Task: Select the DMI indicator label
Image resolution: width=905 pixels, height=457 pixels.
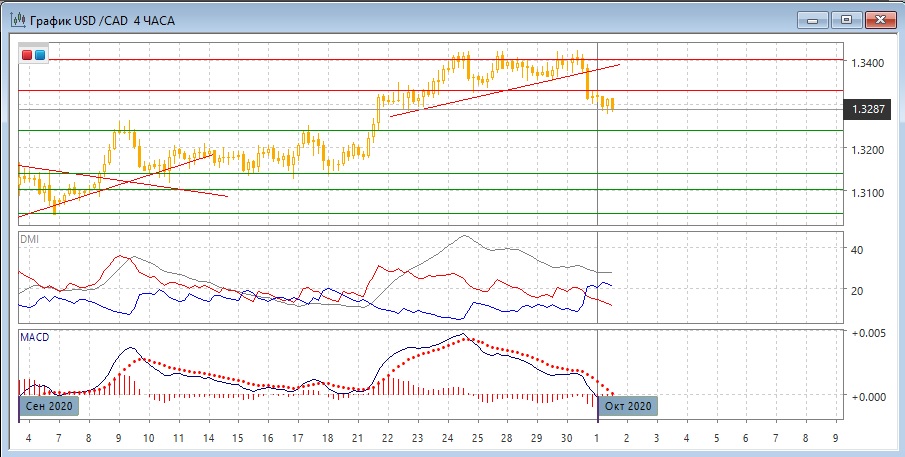Action: pyautogui.click(x=30, y=240)
